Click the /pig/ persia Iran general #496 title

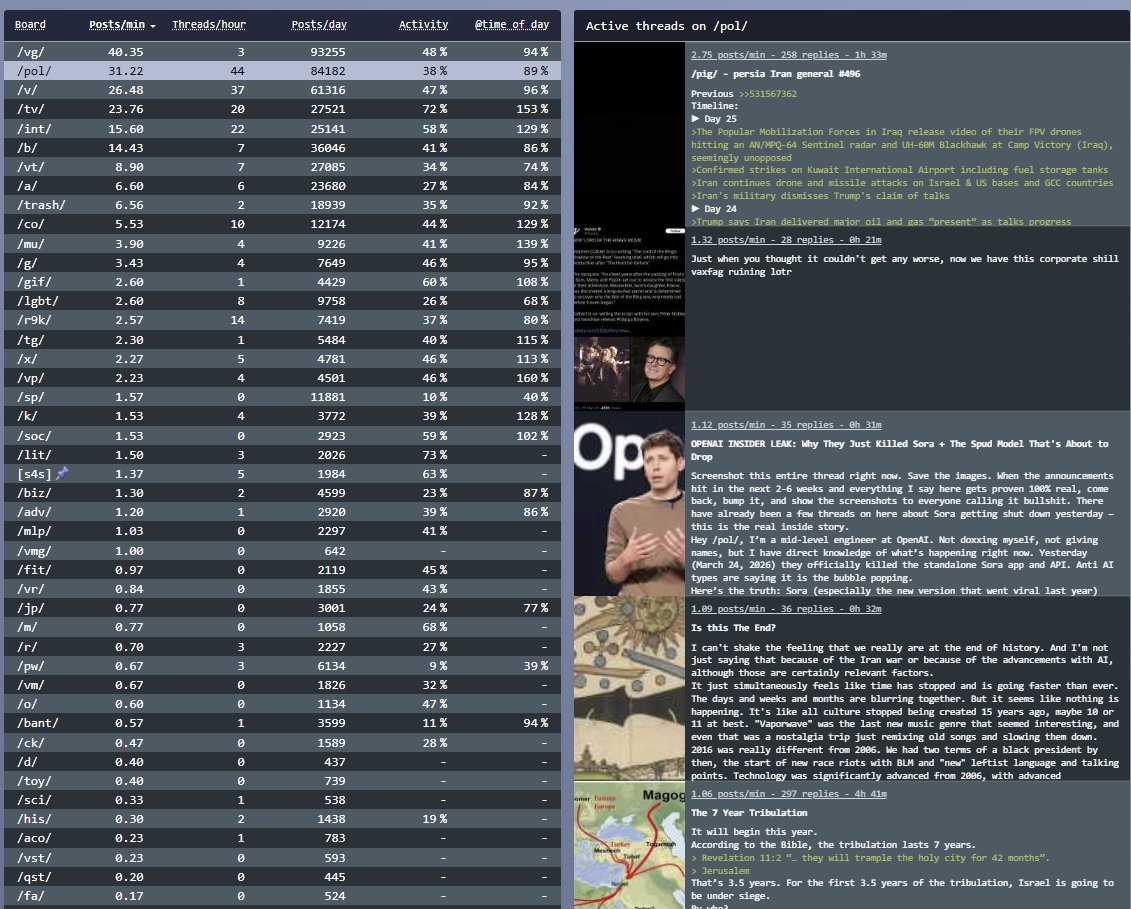(775, 74)
